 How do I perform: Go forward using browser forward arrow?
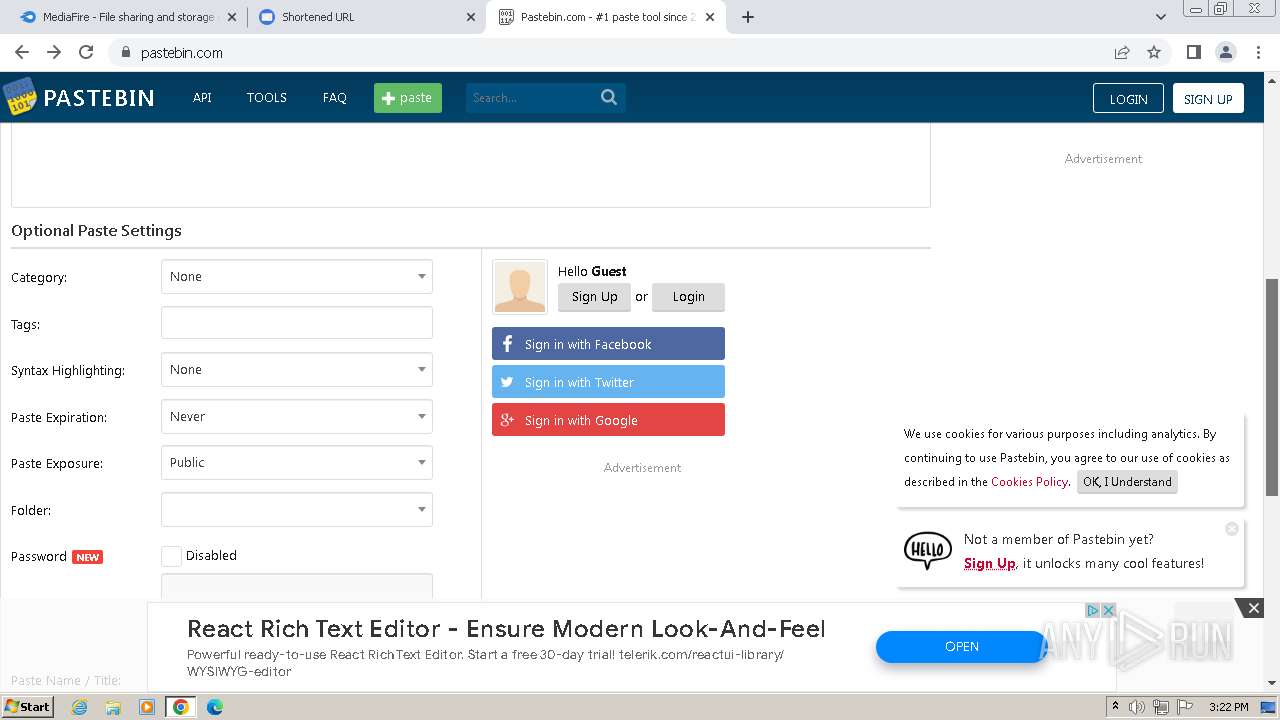(x=54, y=53)
